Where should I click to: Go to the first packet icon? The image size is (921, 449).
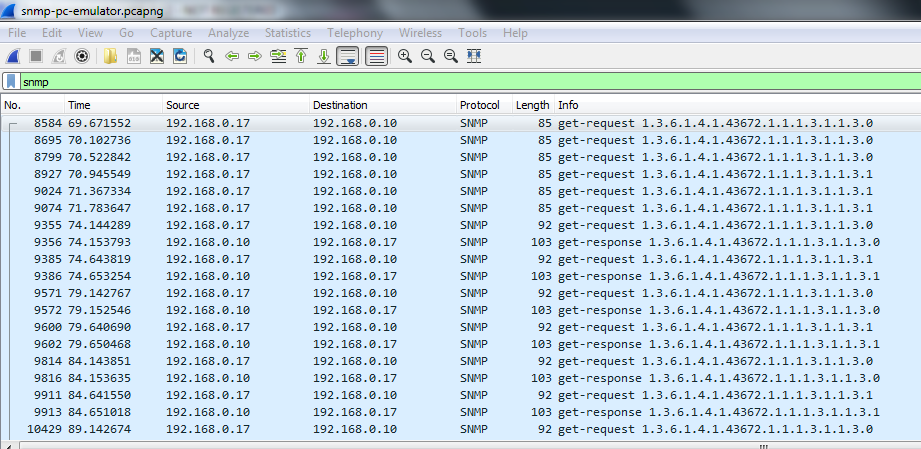pos(300,56)
